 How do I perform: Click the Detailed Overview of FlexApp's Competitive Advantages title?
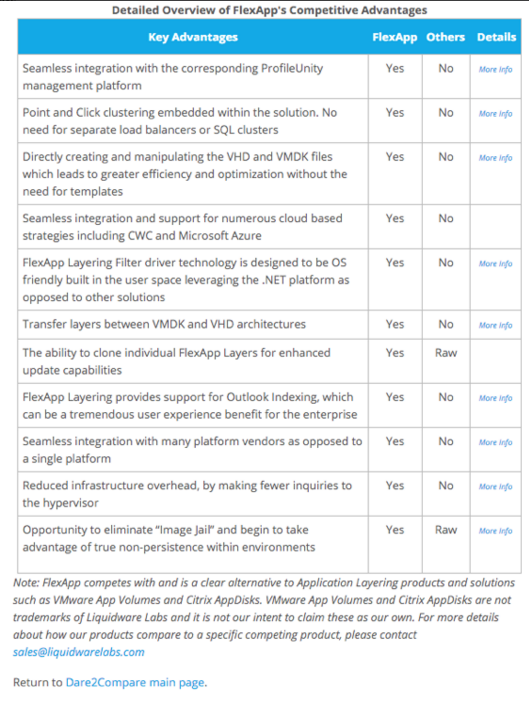tap(270, 10)
